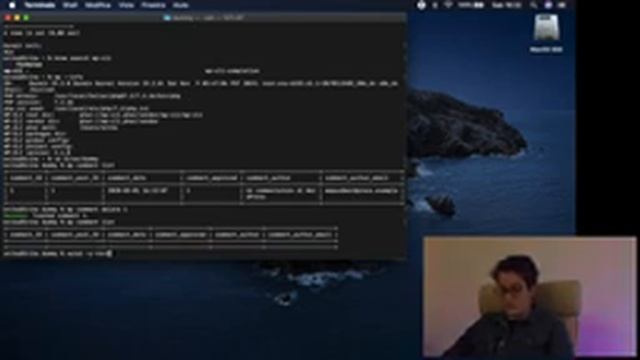Click the comment date value in table row

(x=138, y=191)
